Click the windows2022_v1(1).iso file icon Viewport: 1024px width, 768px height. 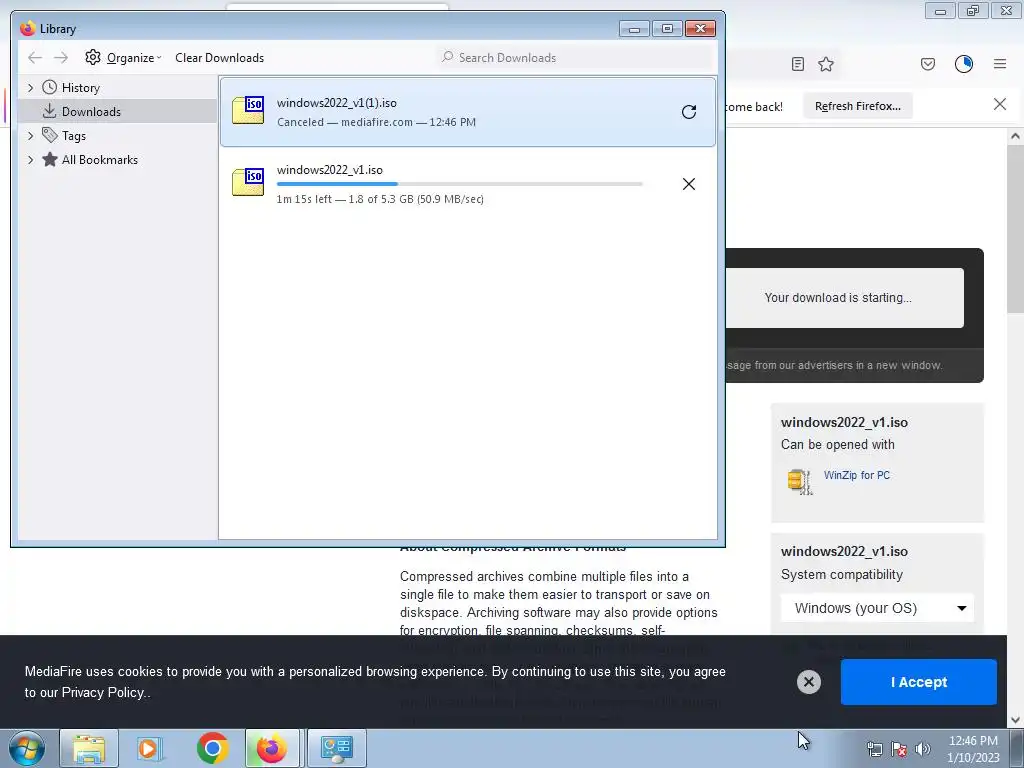coord(248,110)
